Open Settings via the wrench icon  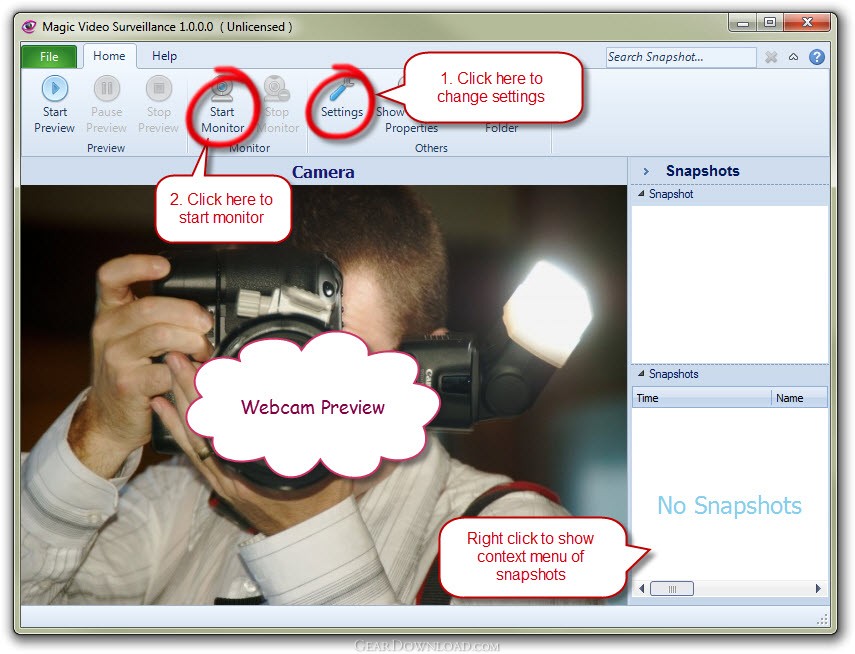[x=342, y=89]
